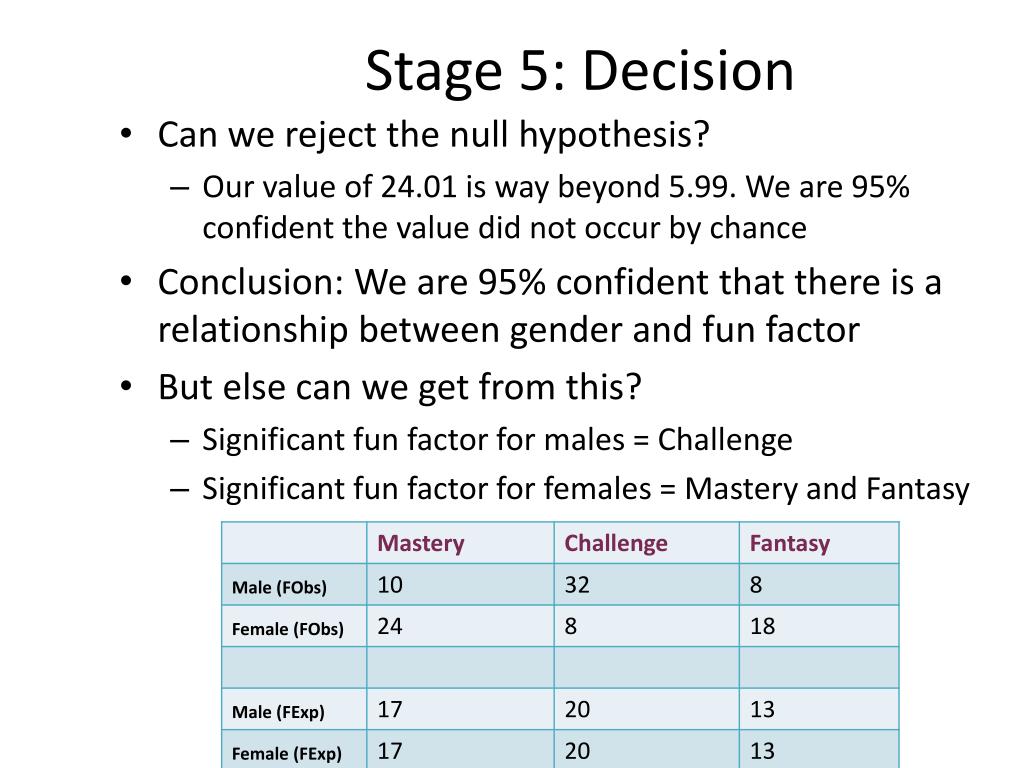Select the Female observed Mastery value 24
1024x768 pixels.
click(390, 626)
